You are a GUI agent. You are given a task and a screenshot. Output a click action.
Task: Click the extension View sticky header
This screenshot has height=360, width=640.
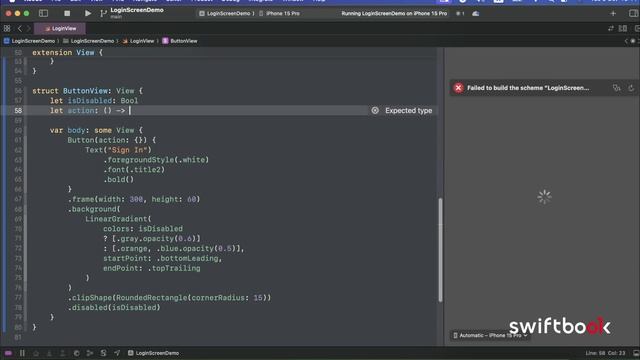coord(67,53)
